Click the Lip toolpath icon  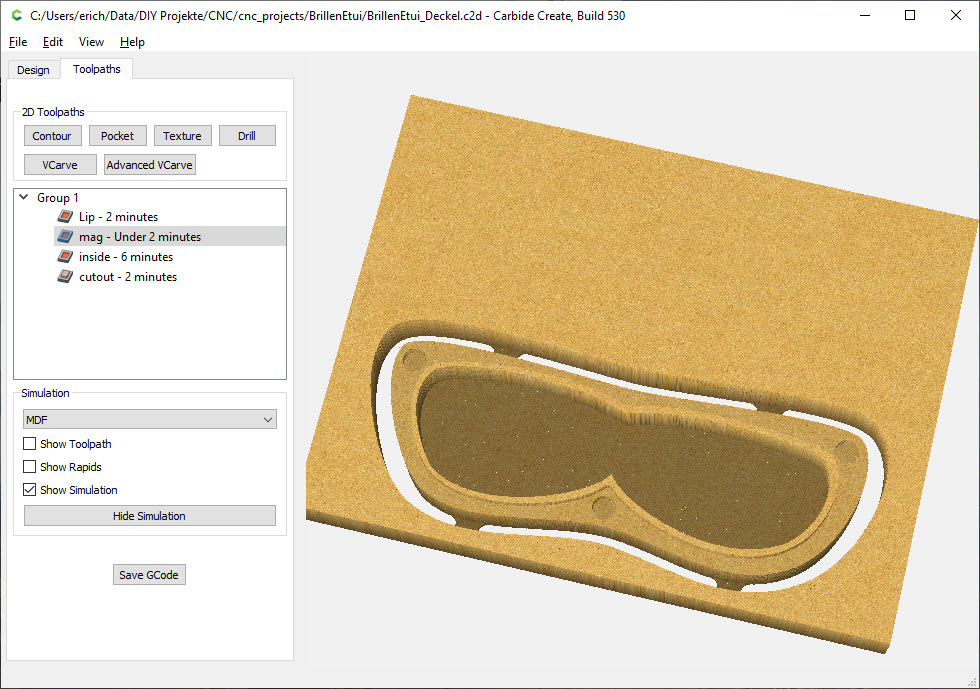tap(64, 217)
